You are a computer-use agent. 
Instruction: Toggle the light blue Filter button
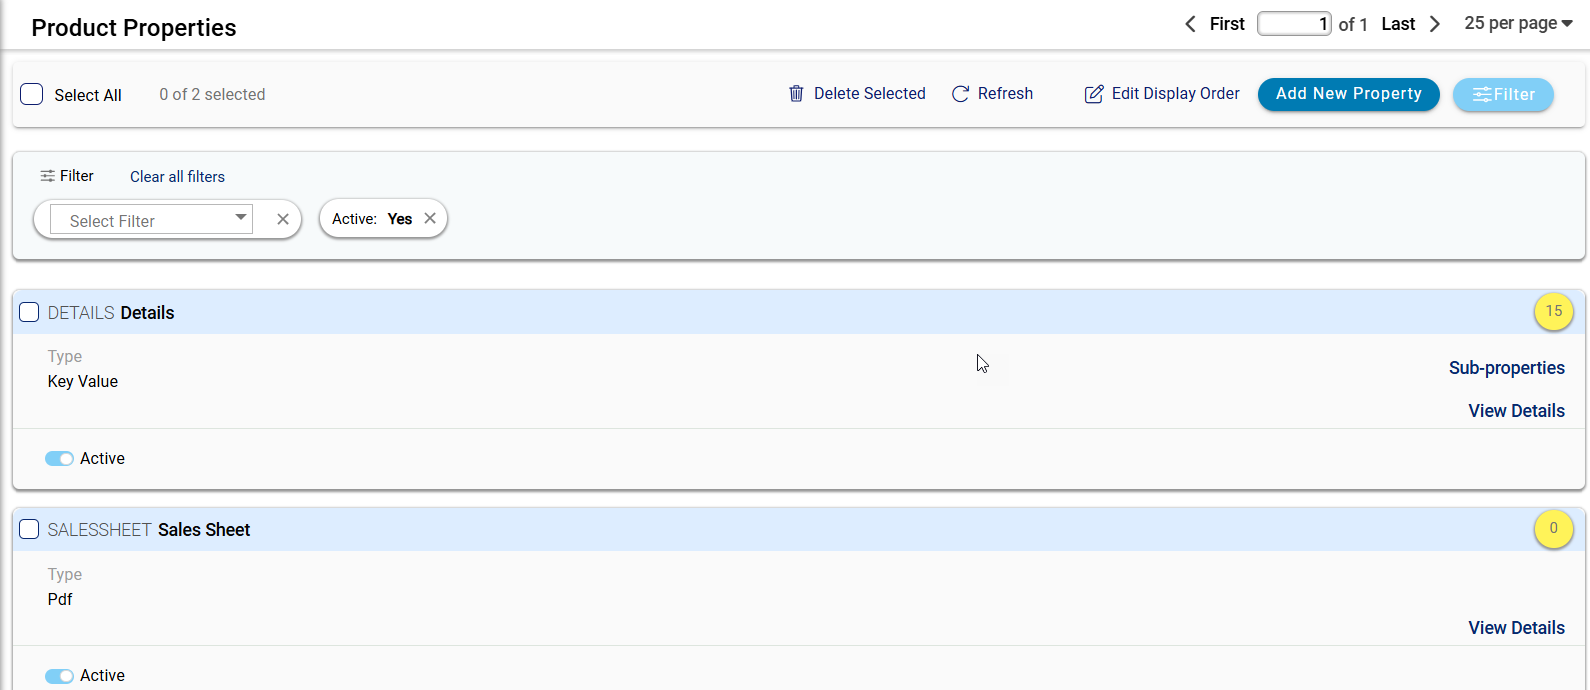point(1502,95)
